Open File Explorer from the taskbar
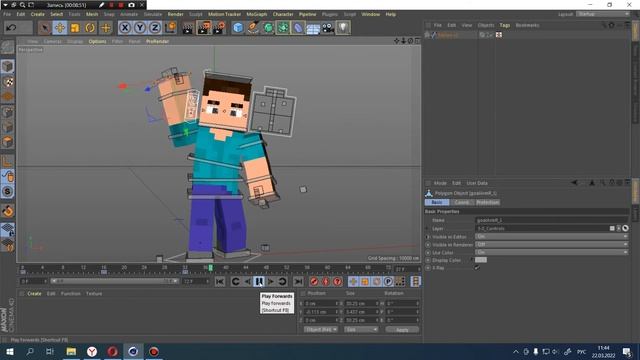The height and width of the screenshot is (360, 640). point(71,351)
